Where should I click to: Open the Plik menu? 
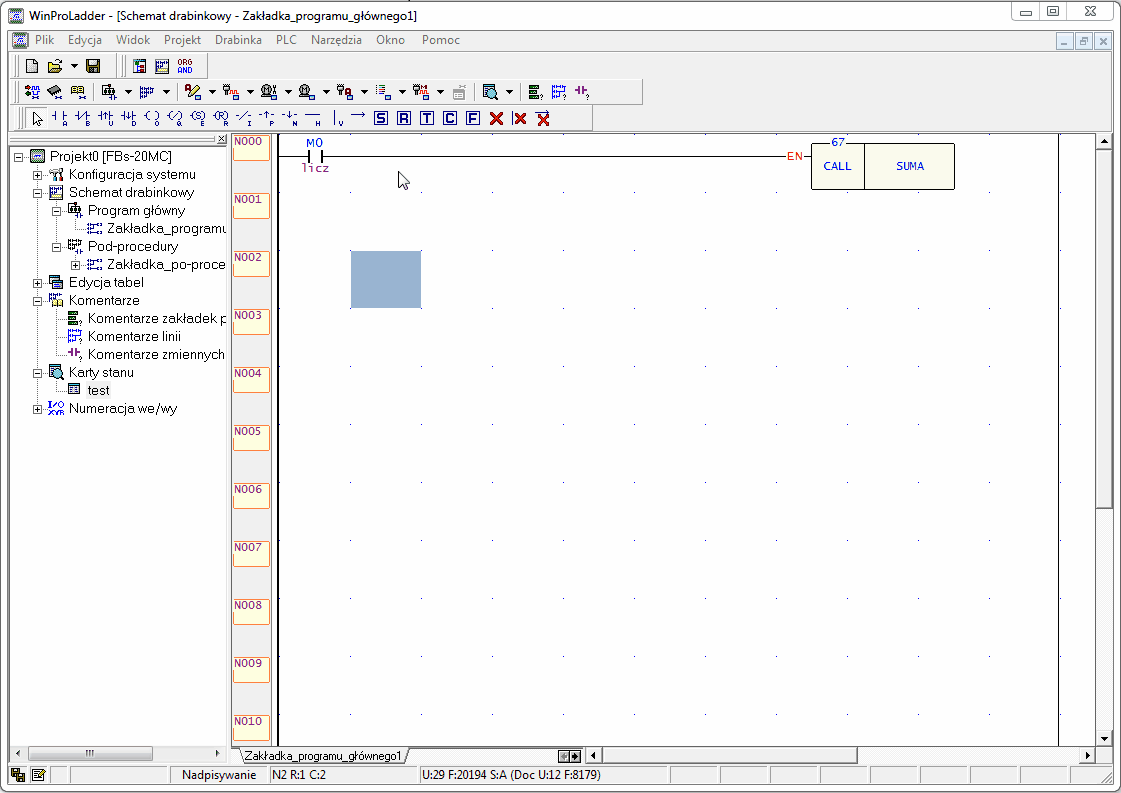[44, 40]
